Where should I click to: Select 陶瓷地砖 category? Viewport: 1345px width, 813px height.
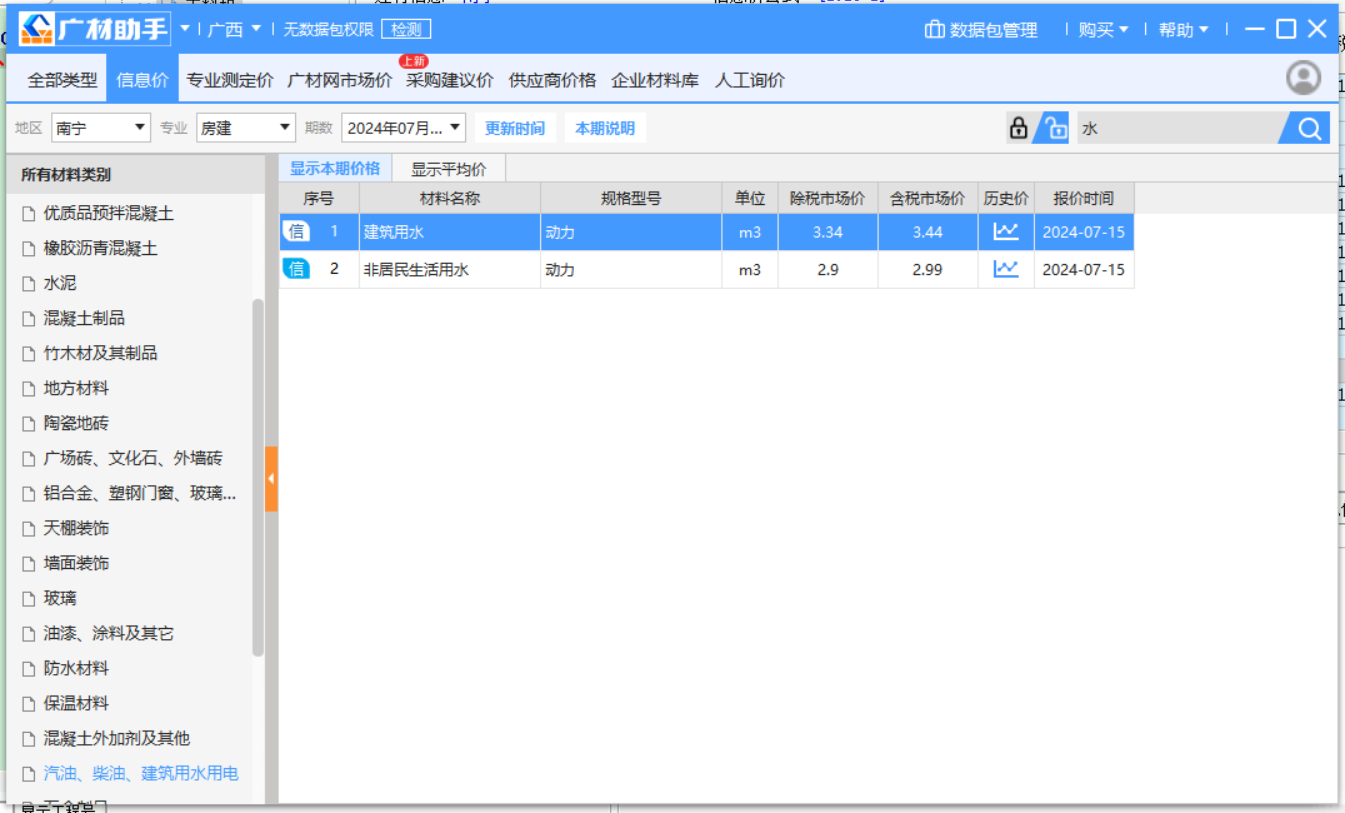[x=76, y=423]
